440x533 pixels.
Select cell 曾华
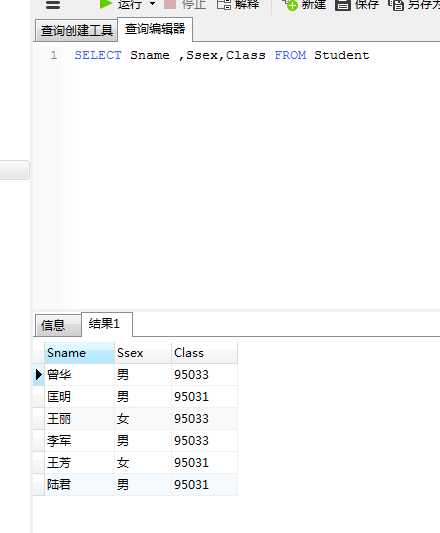pos(79,375)
